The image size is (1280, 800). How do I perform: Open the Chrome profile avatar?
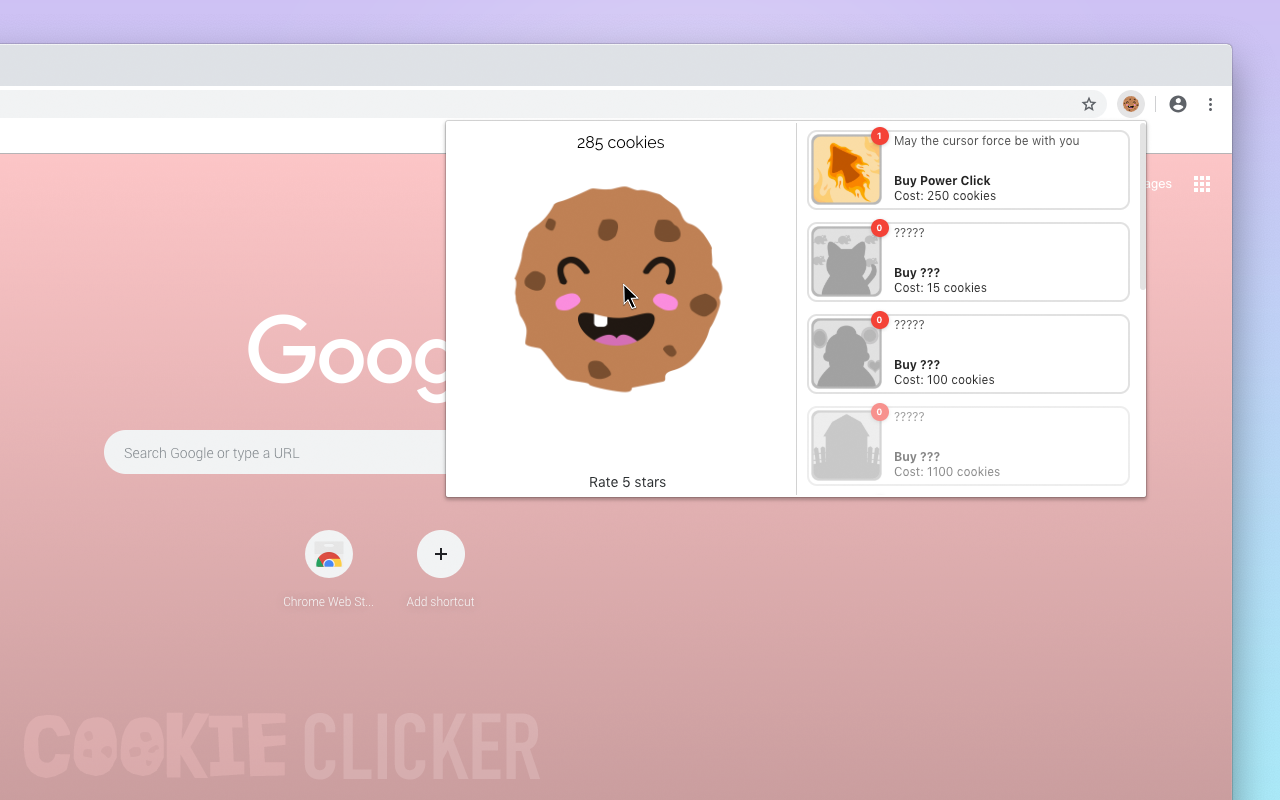pos(1177,104)
